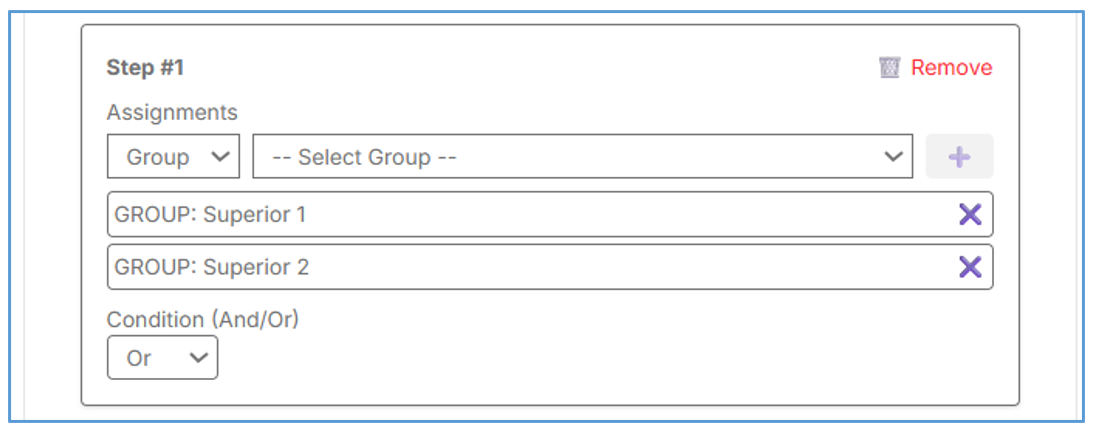The width and height of the screenshot is (1095, 432).
Task: Expand the chevron on the Select Group box
Action: [894, 157]
